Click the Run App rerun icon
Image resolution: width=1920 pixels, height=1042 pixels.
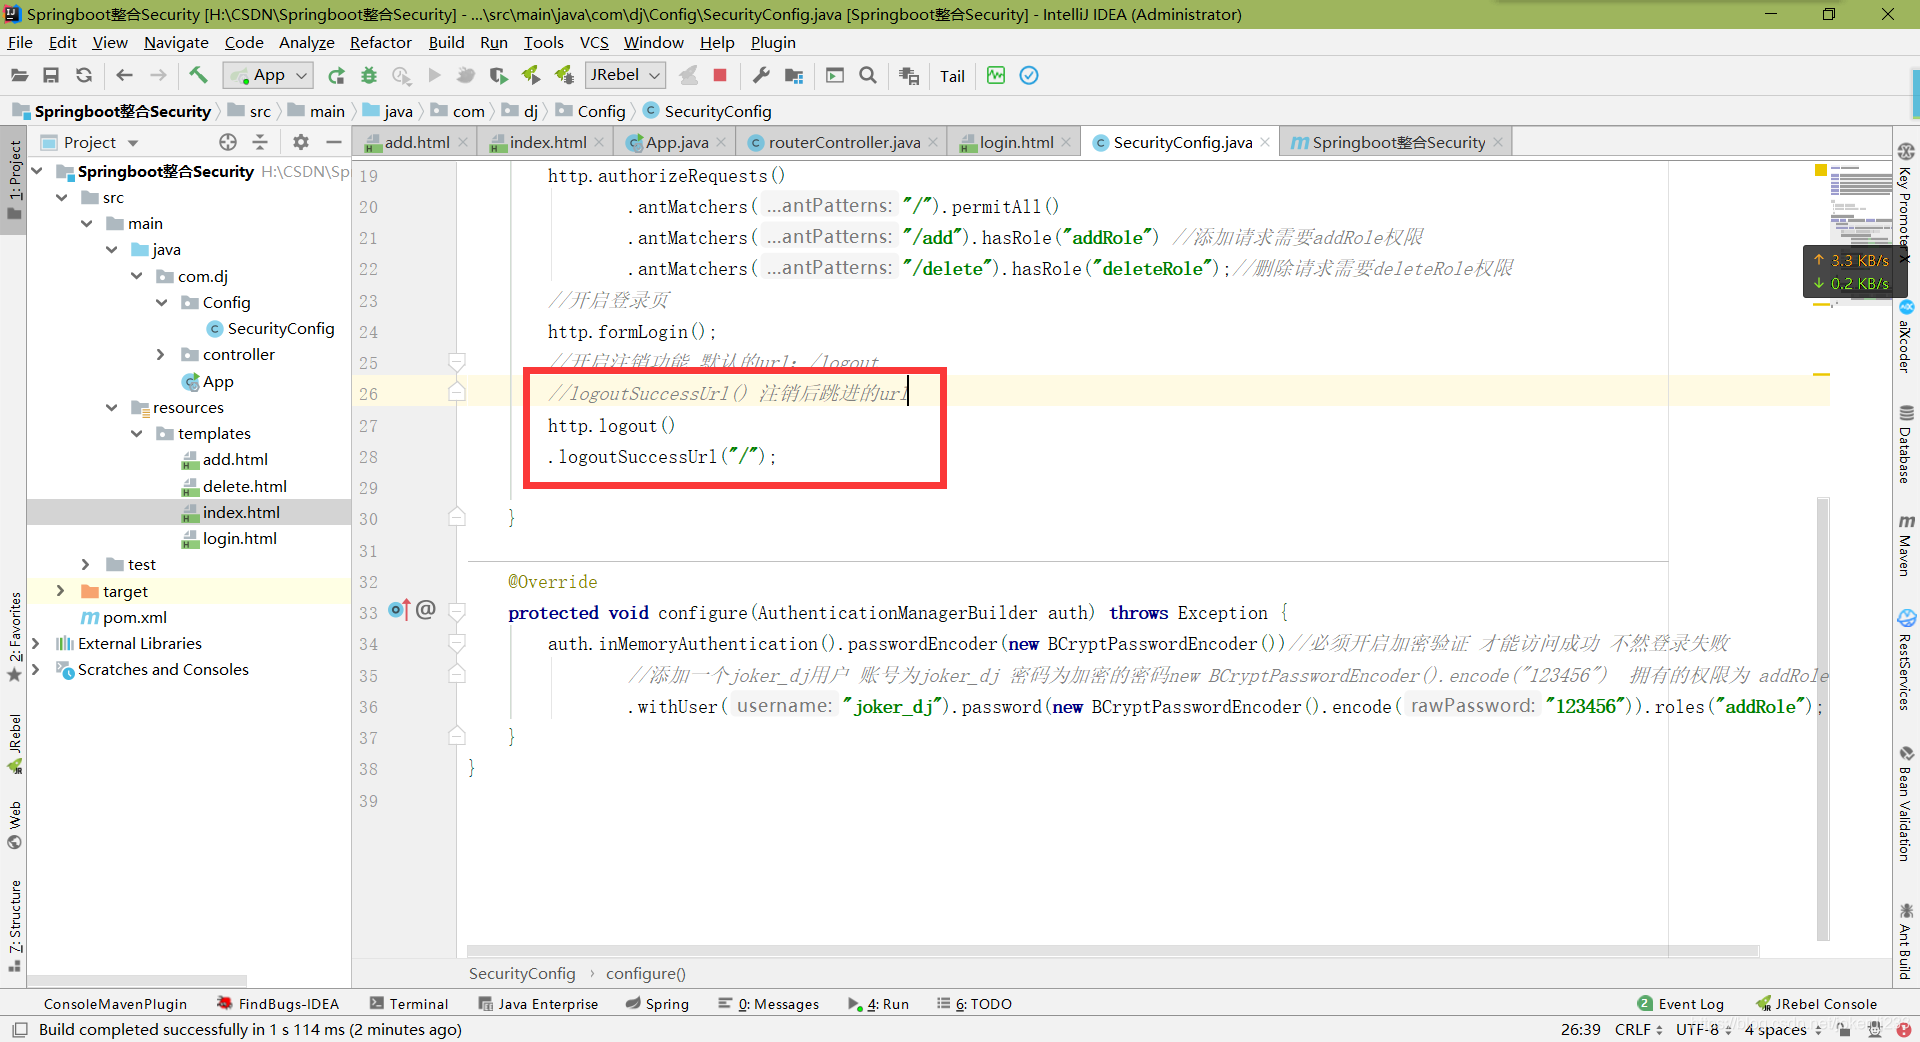[336, 75]
